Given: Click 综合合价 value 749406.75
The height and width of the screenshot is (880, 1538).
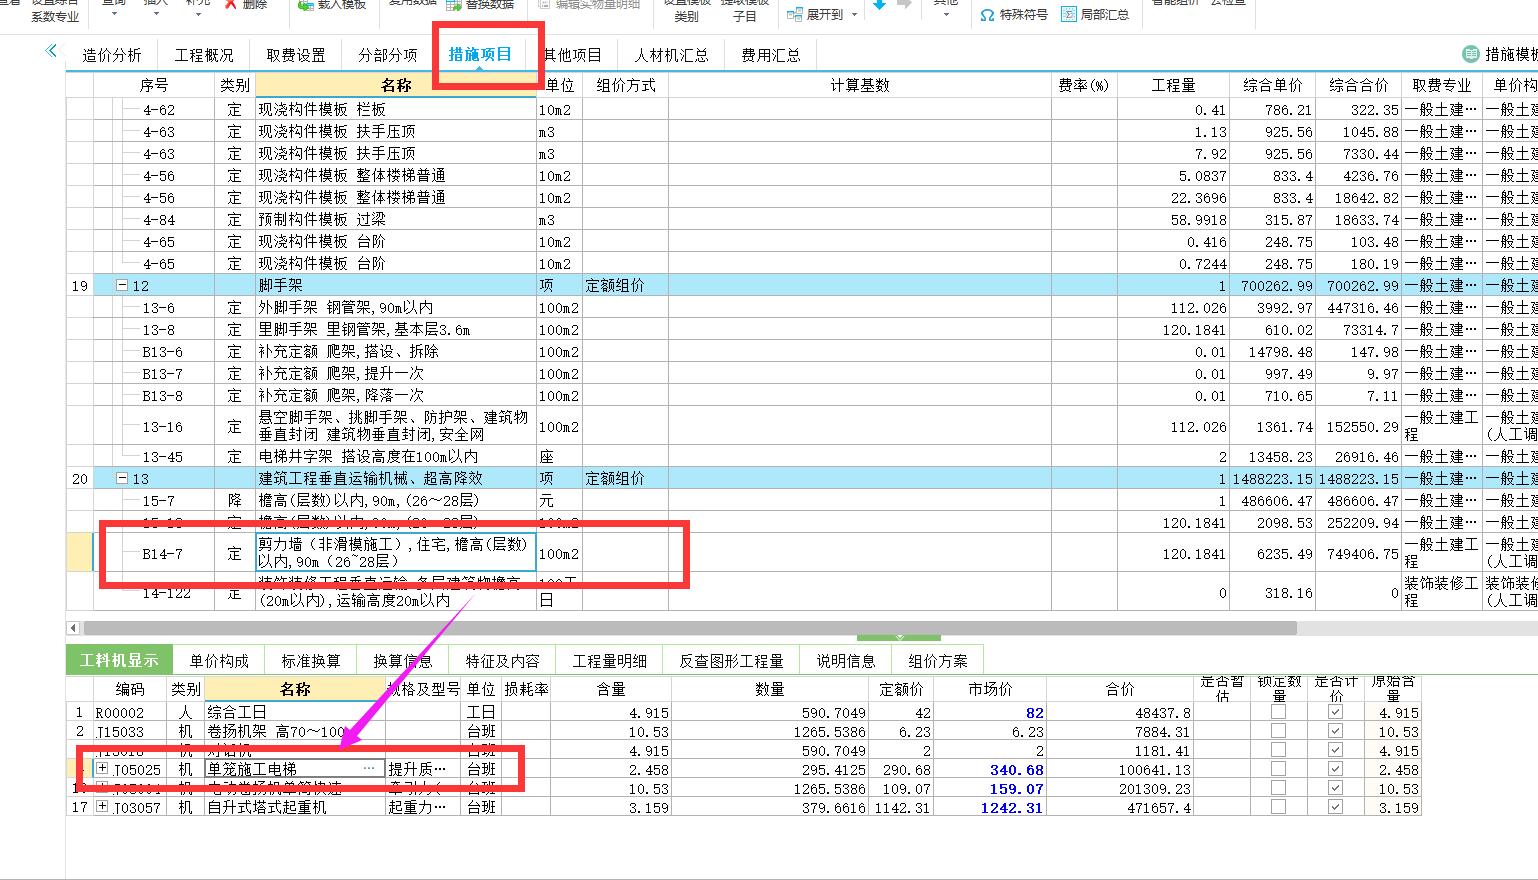Looking at the screenshot, I should pyautogui.click(x=1357, y=553).
